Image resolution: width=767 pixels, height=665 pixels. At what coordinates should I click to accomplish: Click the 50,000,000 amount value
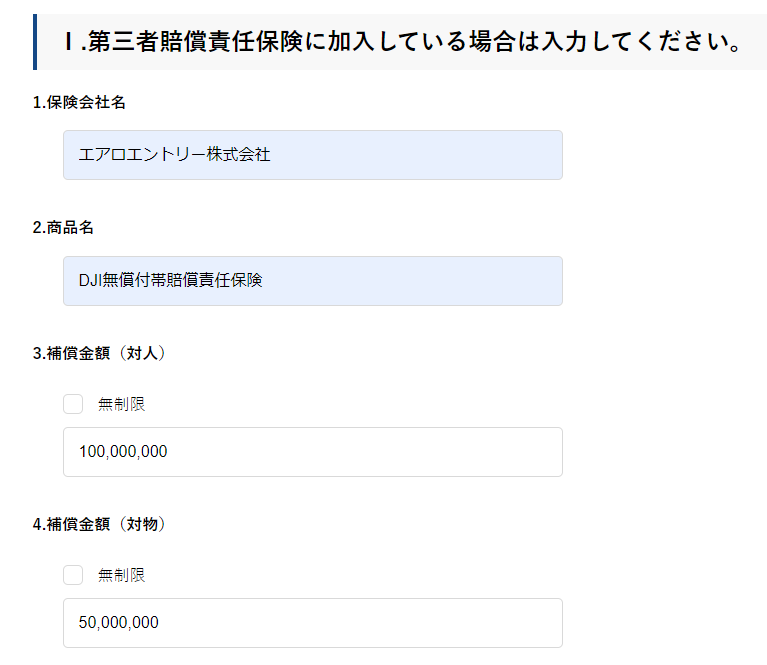[118, 623]
